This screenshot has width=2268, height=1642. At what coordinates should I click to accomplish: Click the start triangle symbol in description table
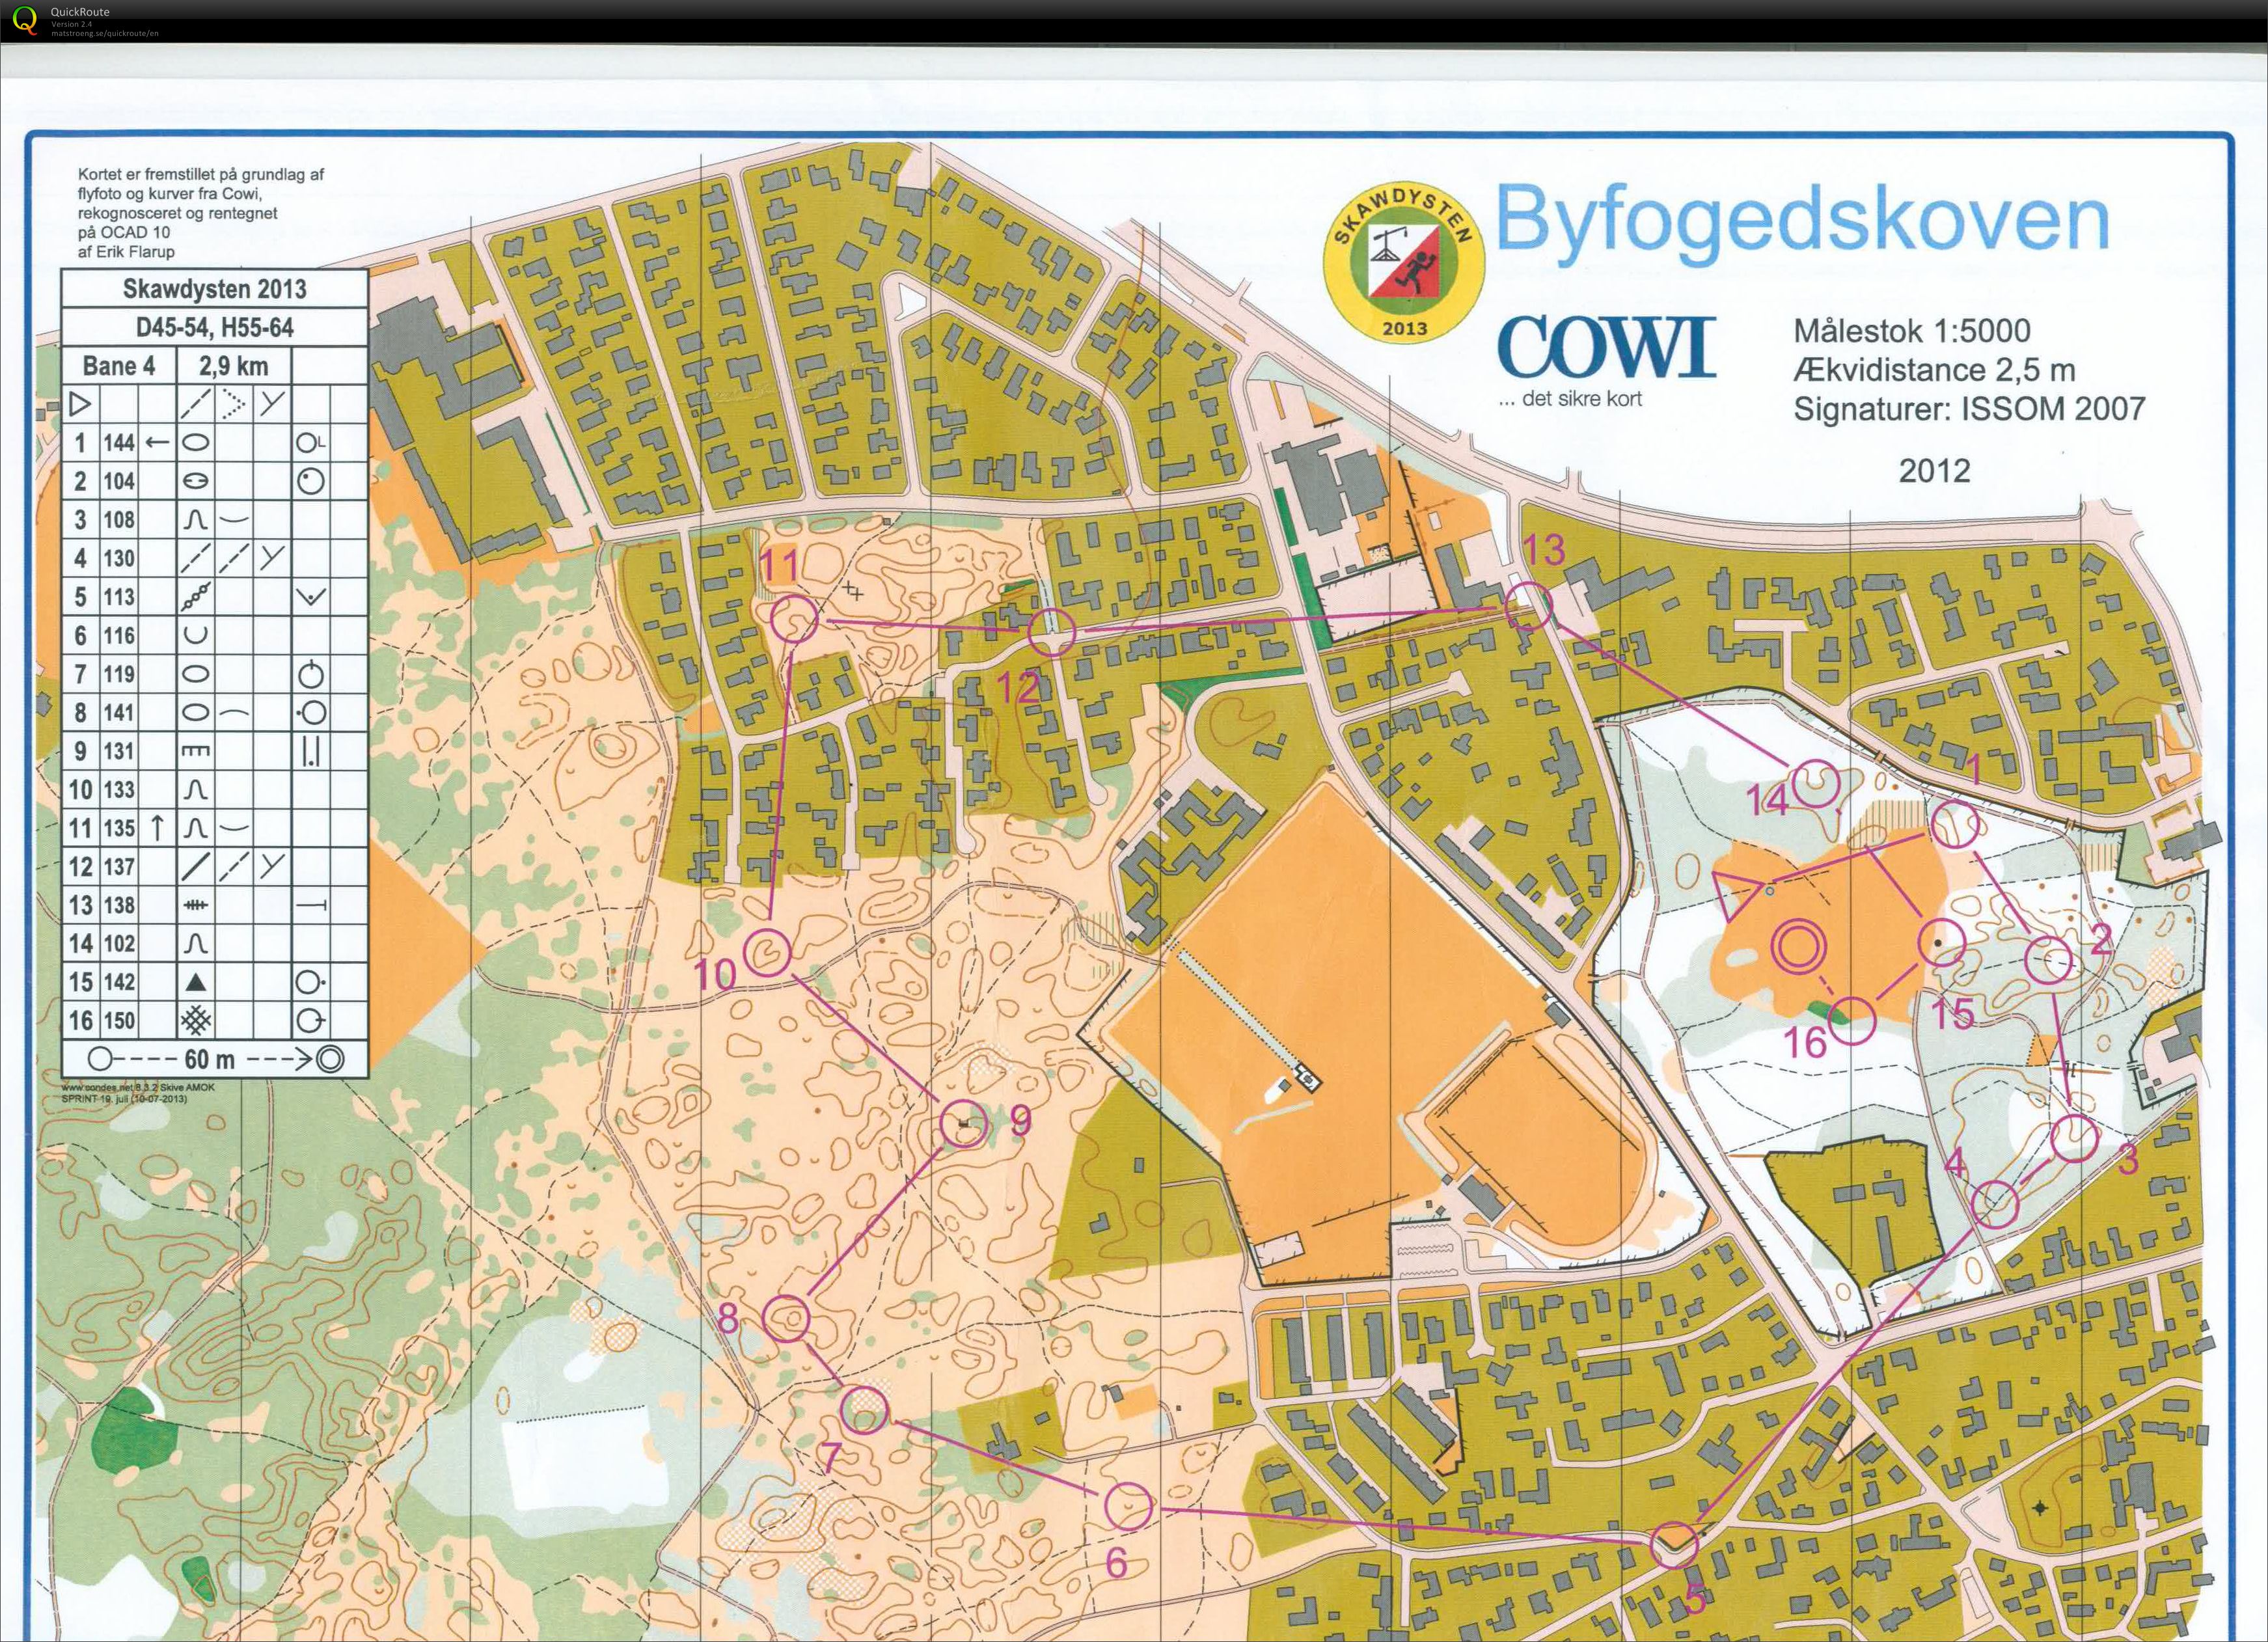(x=80, y=404)
